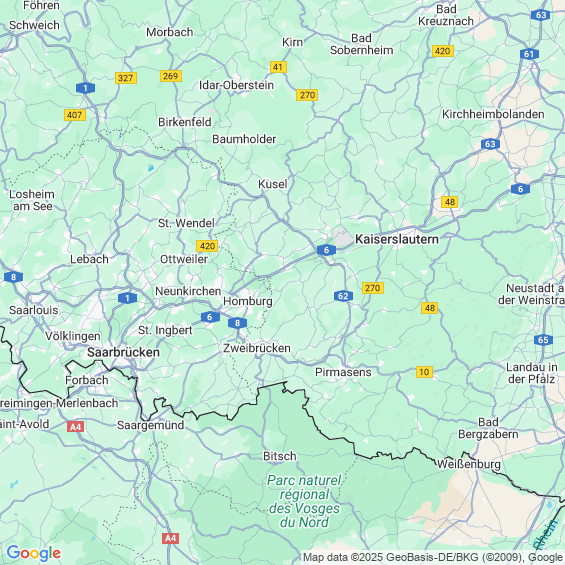Select the Kaiserslautern city label
Image resolution: width=565 pixels, height=565 pixels.
[x=397, y=239]
